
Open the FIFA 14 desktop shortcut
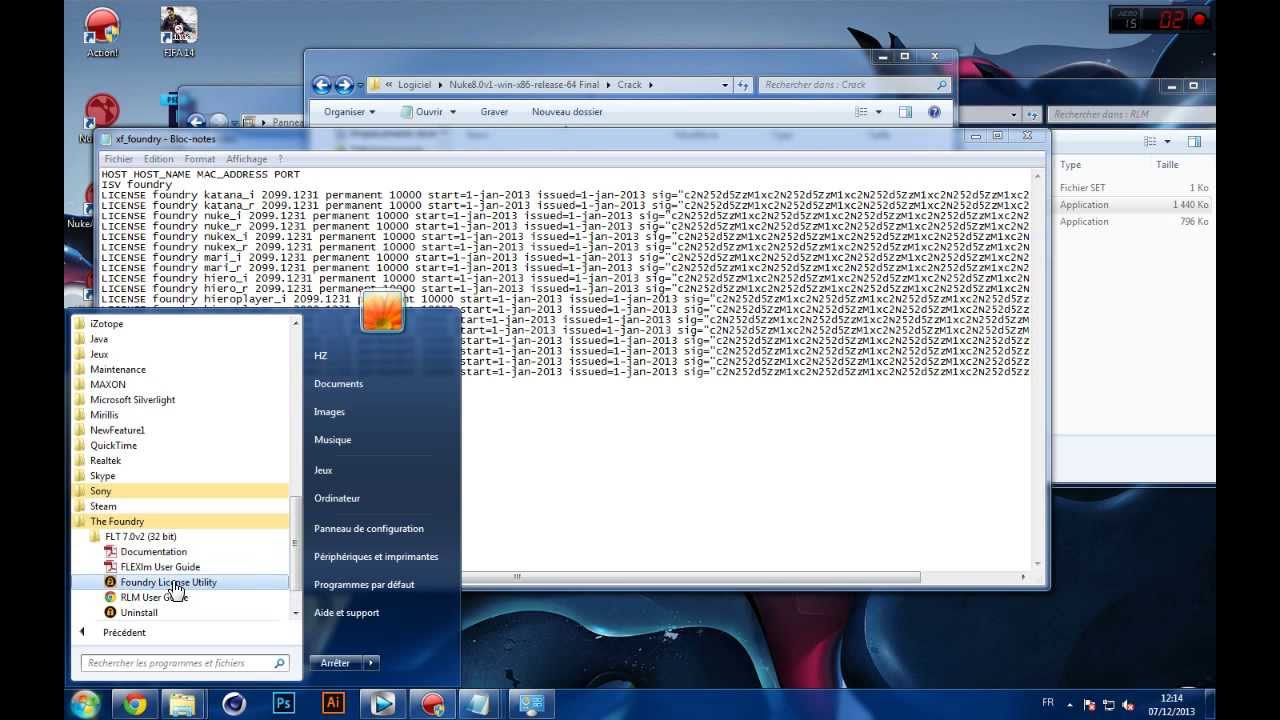point(179,32)
